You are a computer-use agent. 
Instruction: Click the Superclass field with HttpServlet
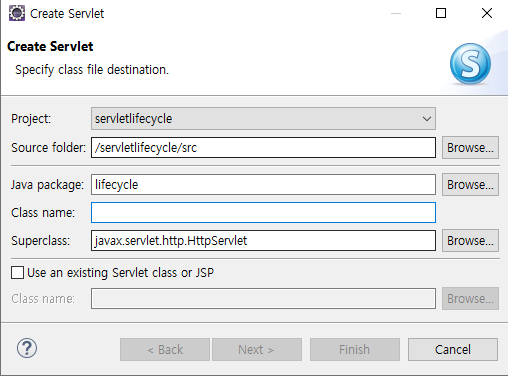click(x=263, y=241)
